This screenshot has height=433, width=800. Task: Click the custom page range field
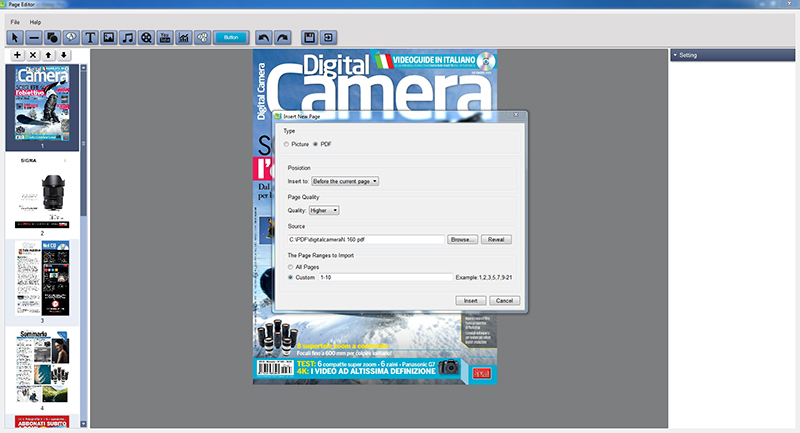pyautogui.click(x=386, y=277)
